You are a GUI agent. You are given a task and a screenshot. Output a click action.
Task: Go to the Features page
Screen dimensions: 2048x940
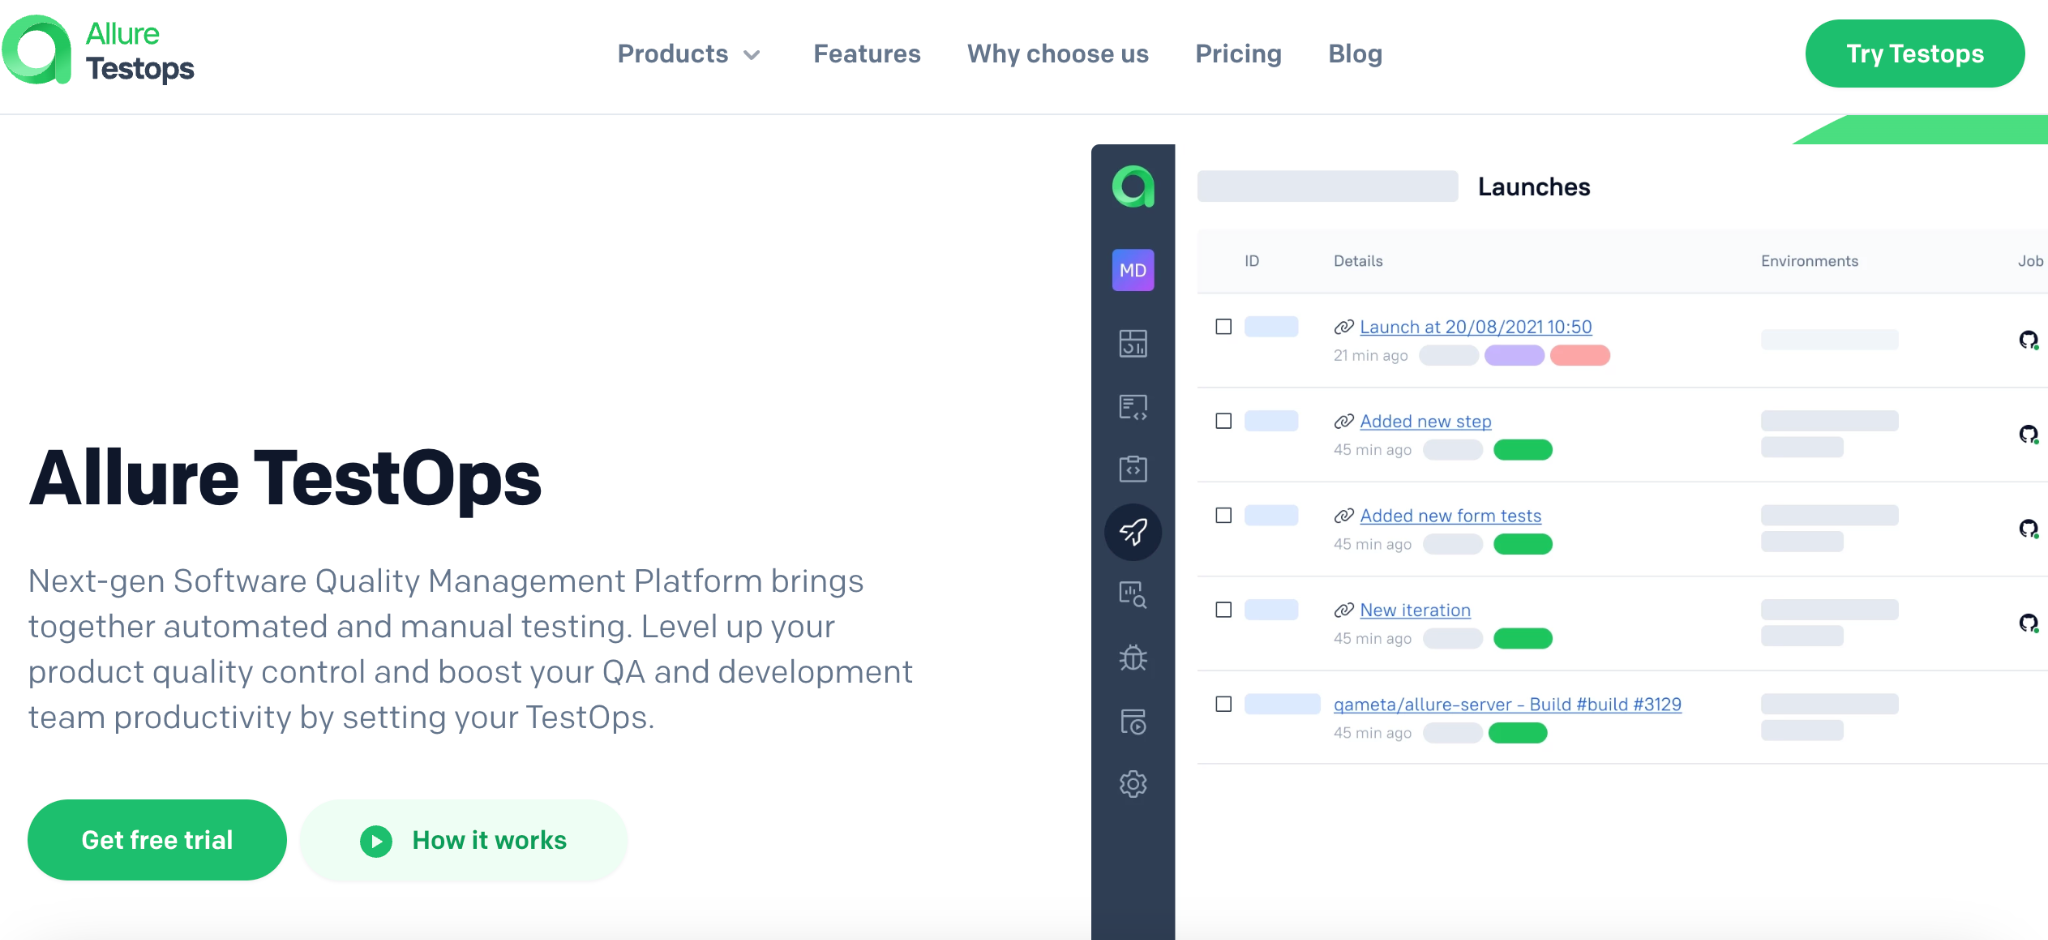coord(866,54)
